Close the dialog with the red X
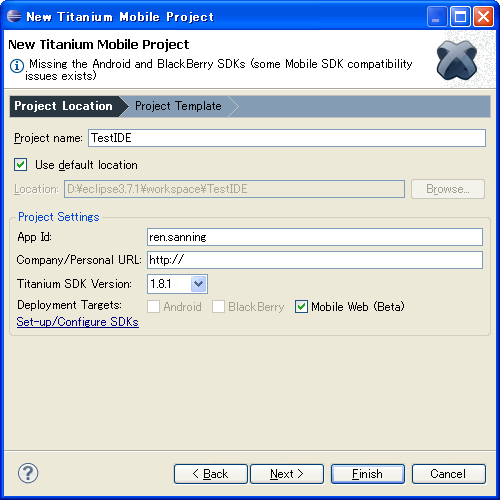This screenshot has height=500, width=500. click(484, 17)
